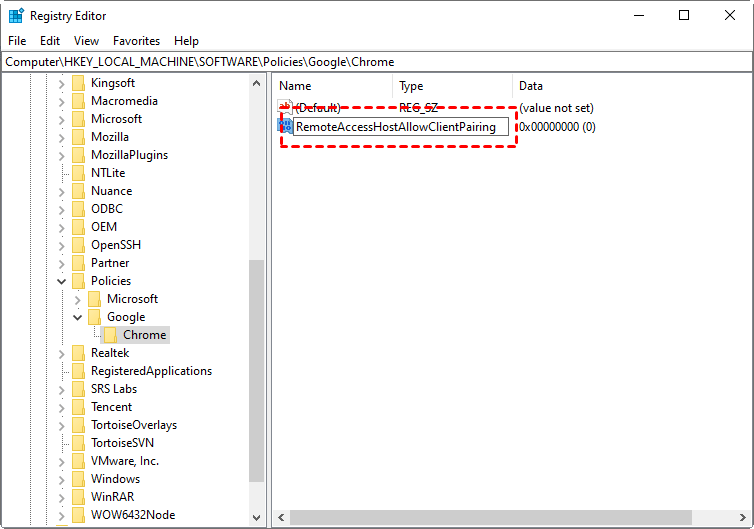The width and height of the screenshot is (754, 529).
Task: Click the ODBC folder icon
Action: click(78, 209)
